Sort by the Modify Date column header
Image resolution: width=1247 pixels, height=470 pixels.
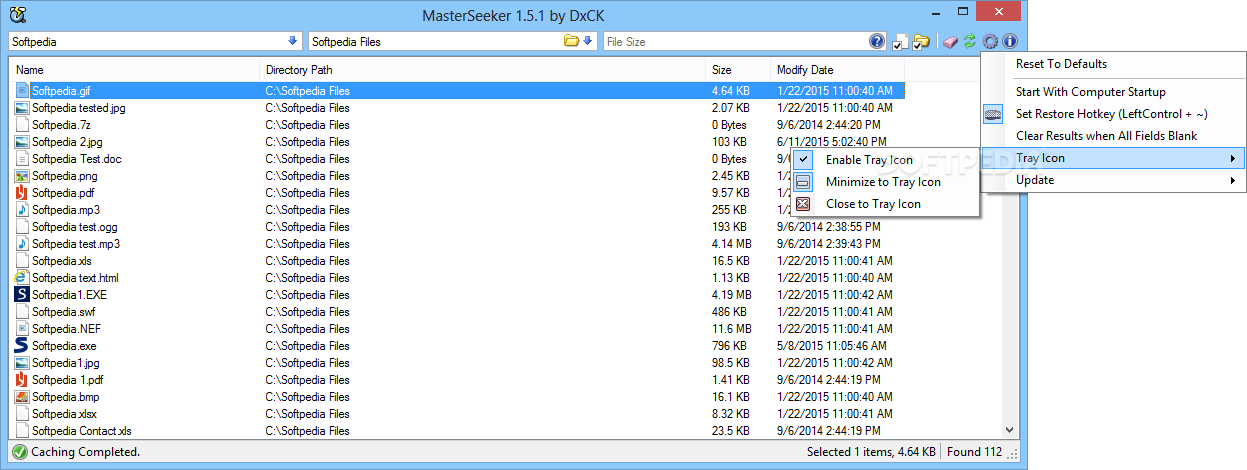click(837, 70)
